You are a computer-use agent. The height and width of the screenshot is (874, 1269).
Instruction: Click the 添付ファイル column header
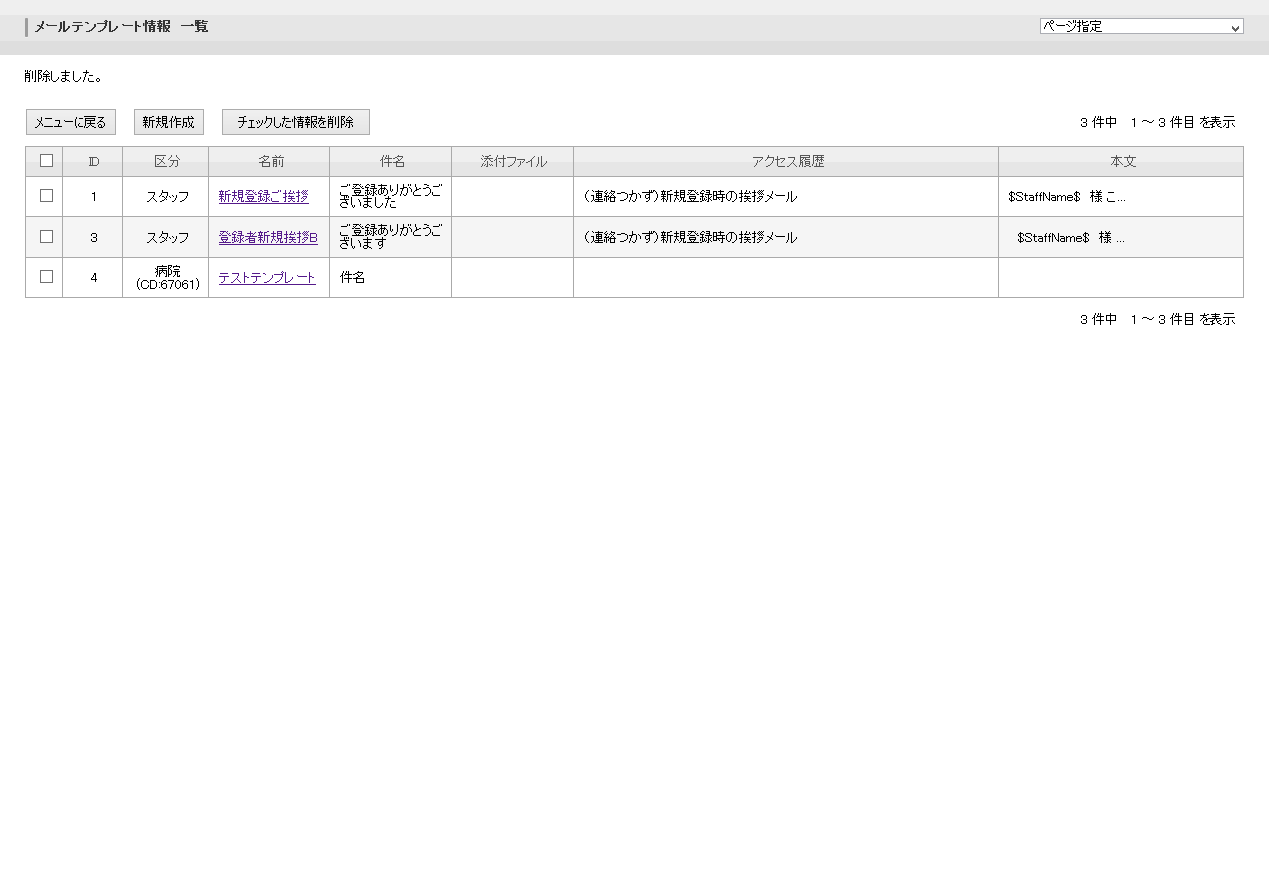pyautogui.click(x=514, y=162)
